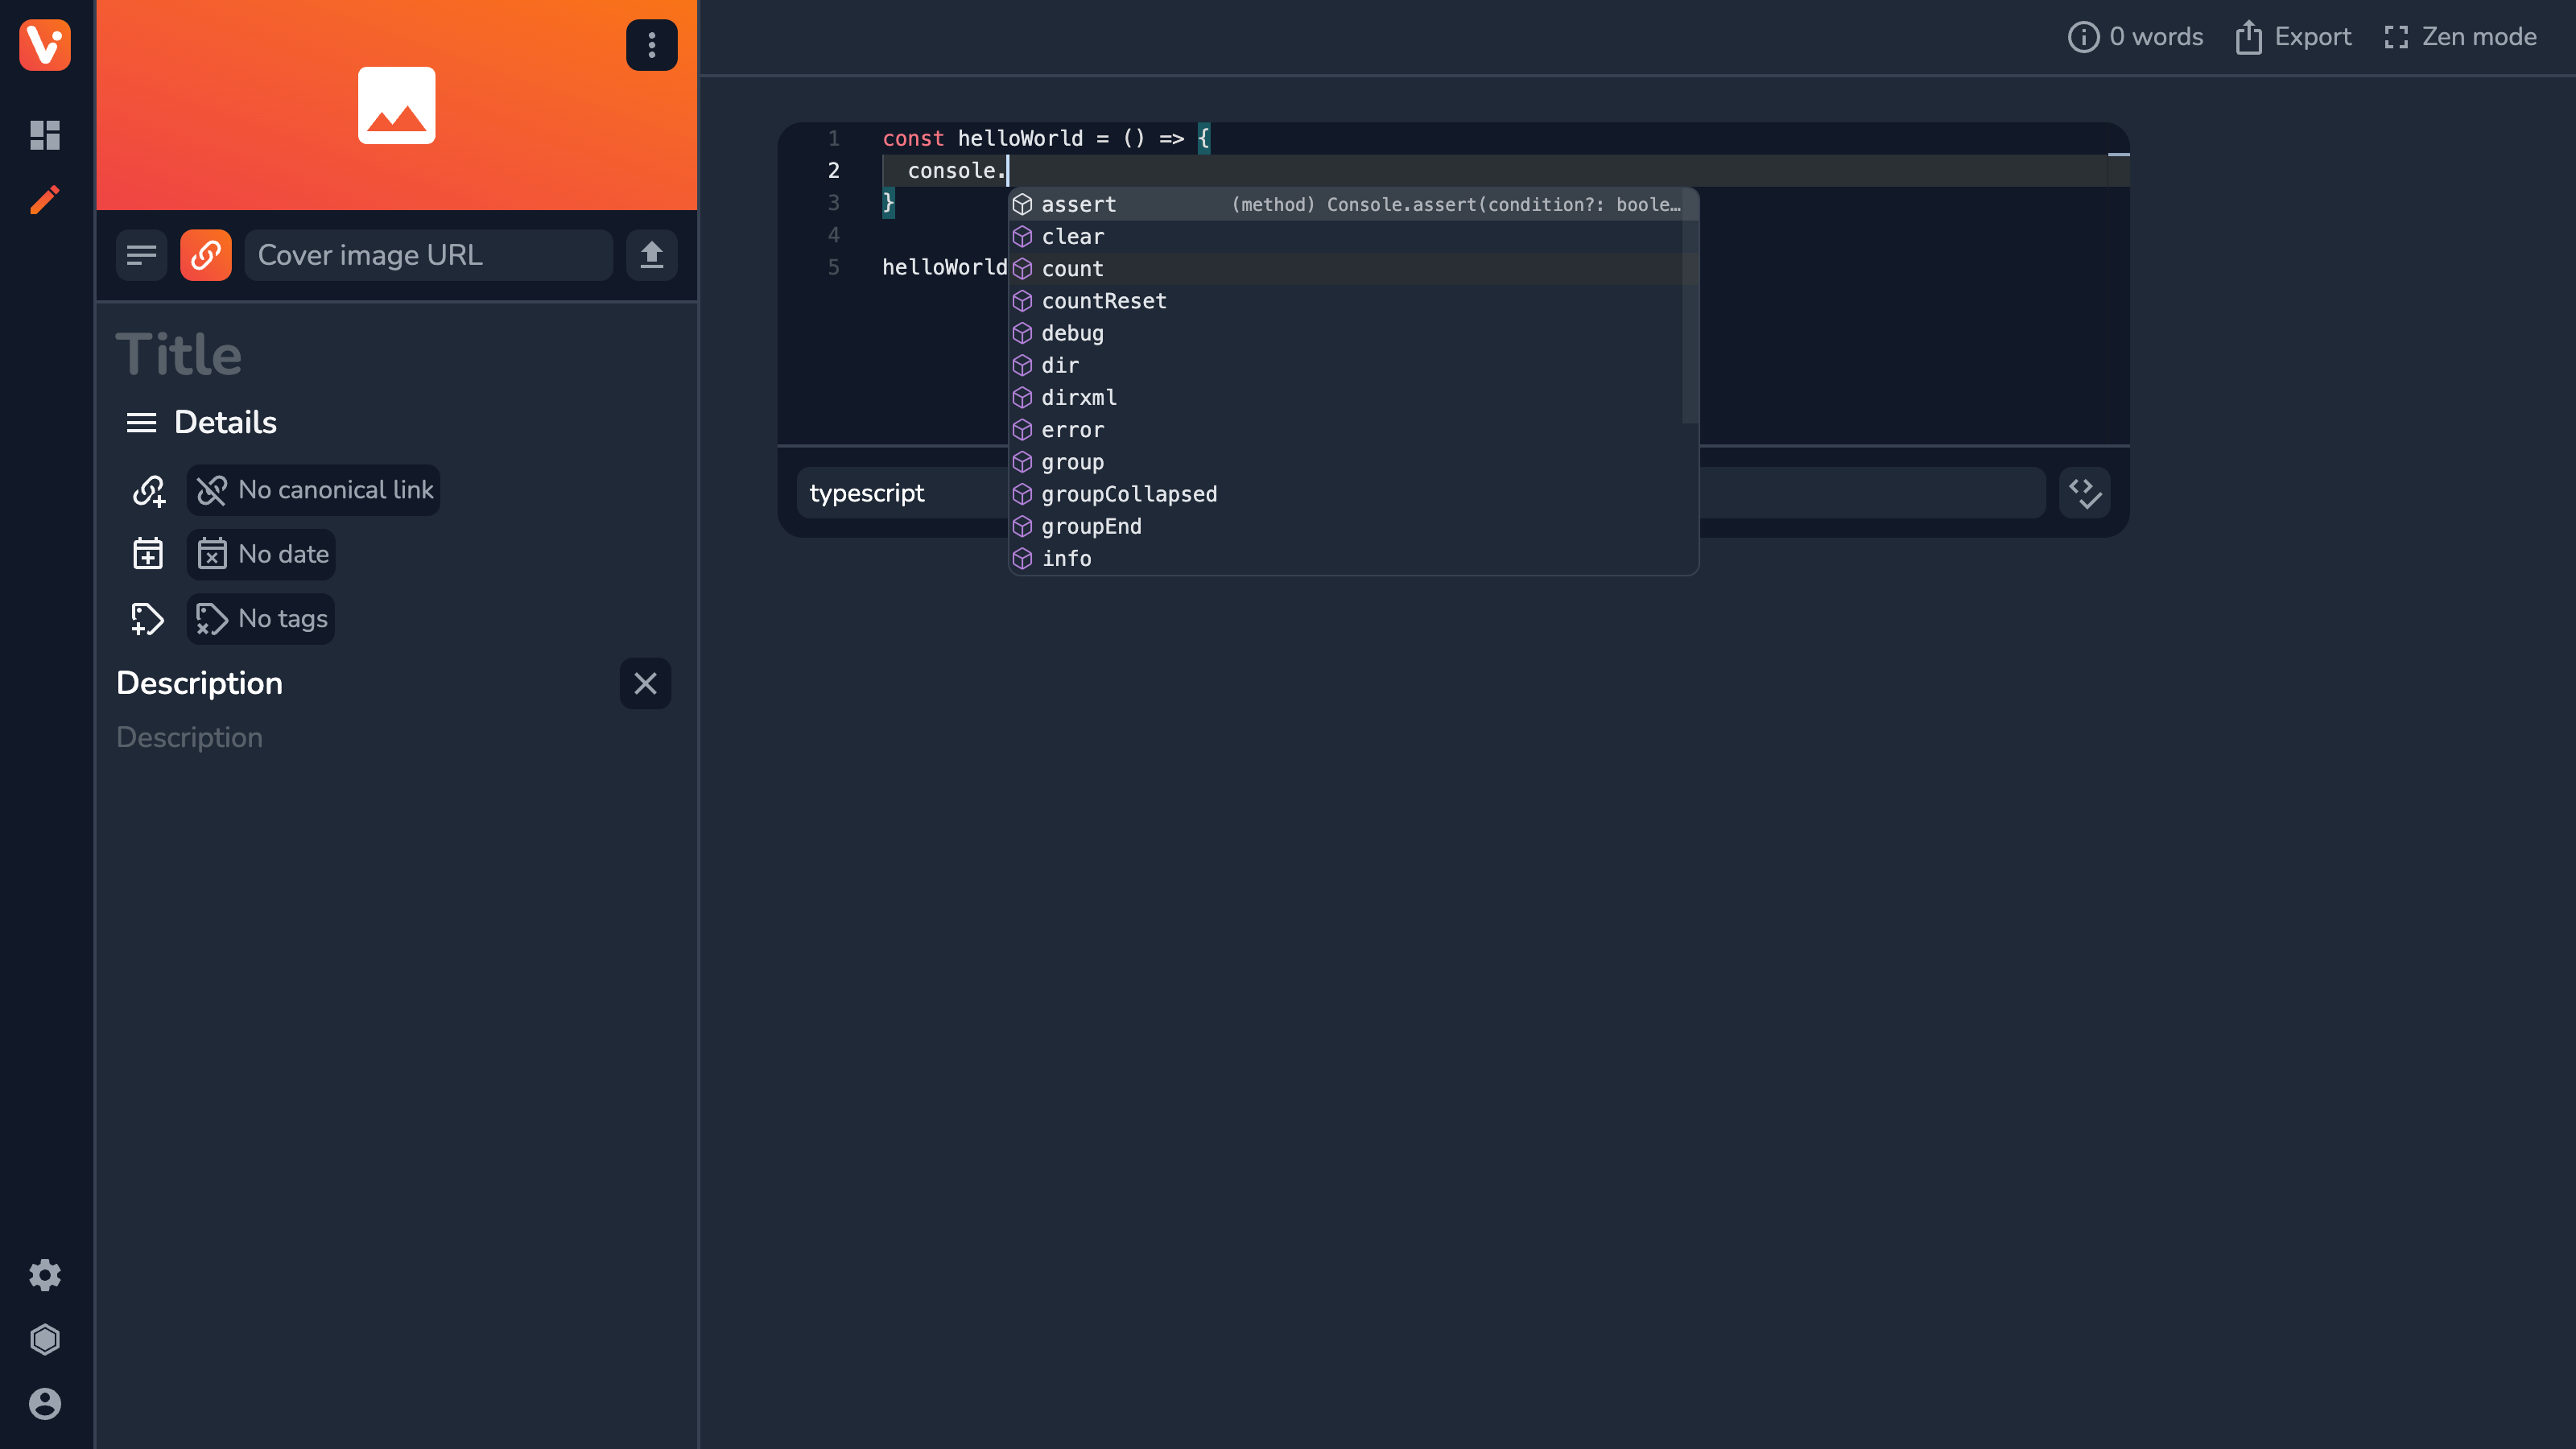The image size is (2576, 1449).
Task: Click the settings gear icon
Action: tap(46, 1274)
